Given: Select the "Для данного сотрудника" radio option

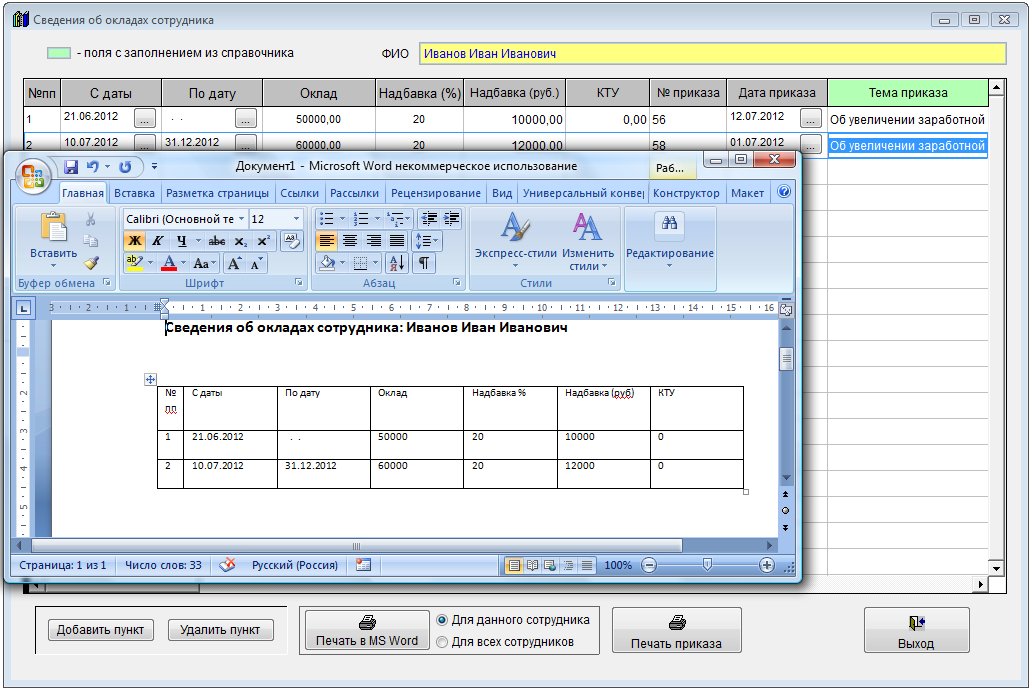Looking at the screenshot, I should (x=443, y=620).
